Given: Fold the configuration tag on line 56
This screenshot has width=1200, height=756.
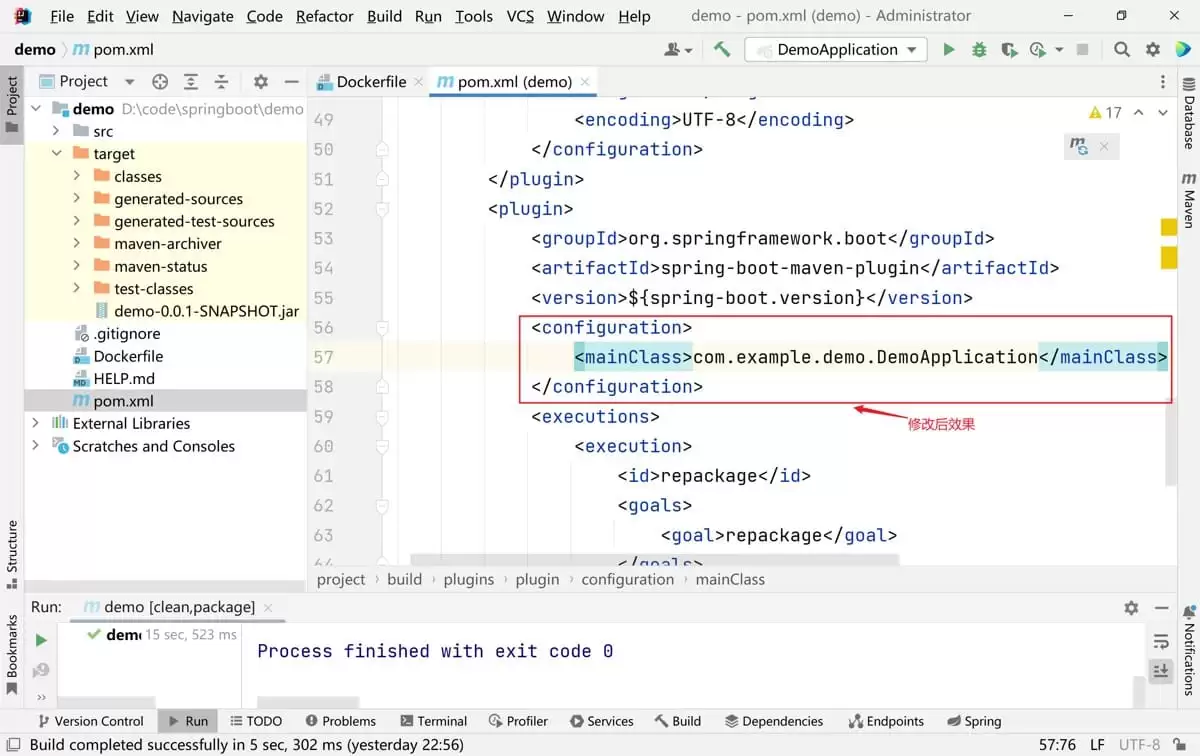Looking at the screenshot, I should tap(382, 328).
